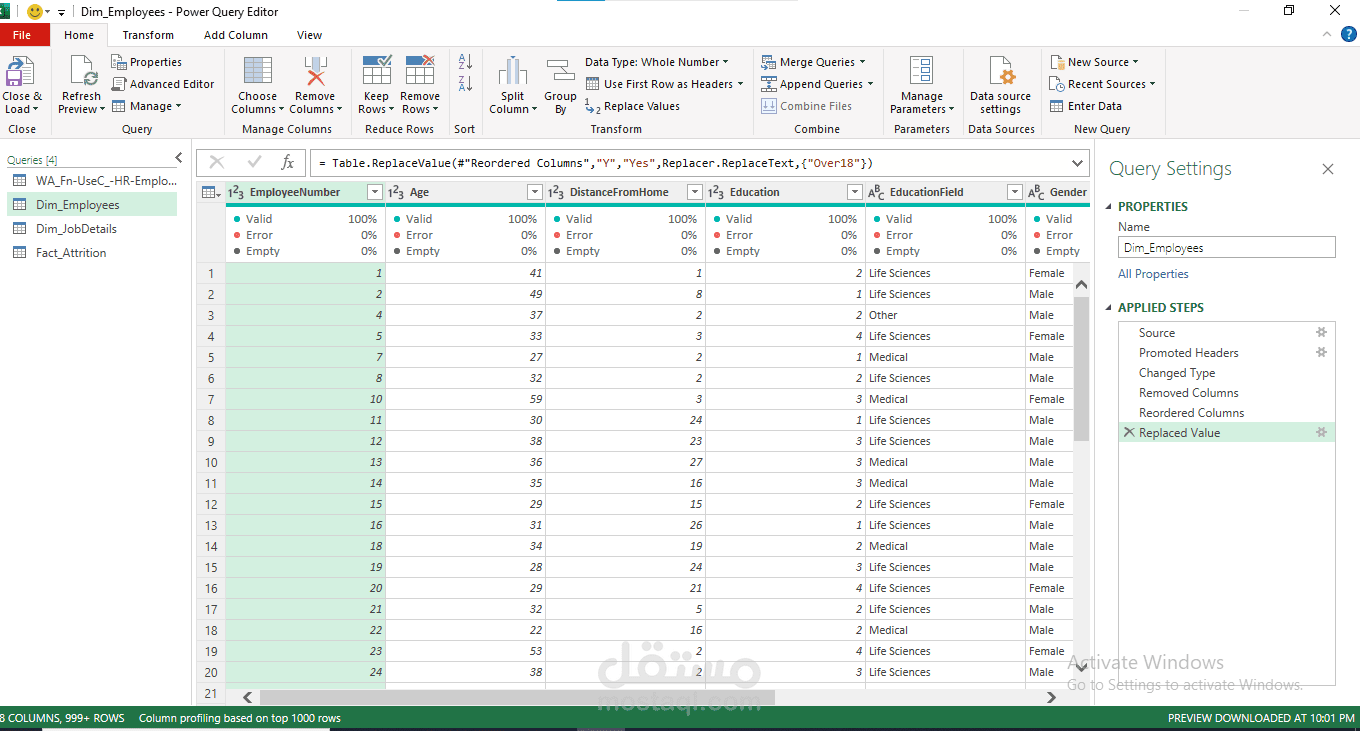
Task: Open Use First Row as Headers dropdown
Action: pyautogui.click(x=665, y=84)
